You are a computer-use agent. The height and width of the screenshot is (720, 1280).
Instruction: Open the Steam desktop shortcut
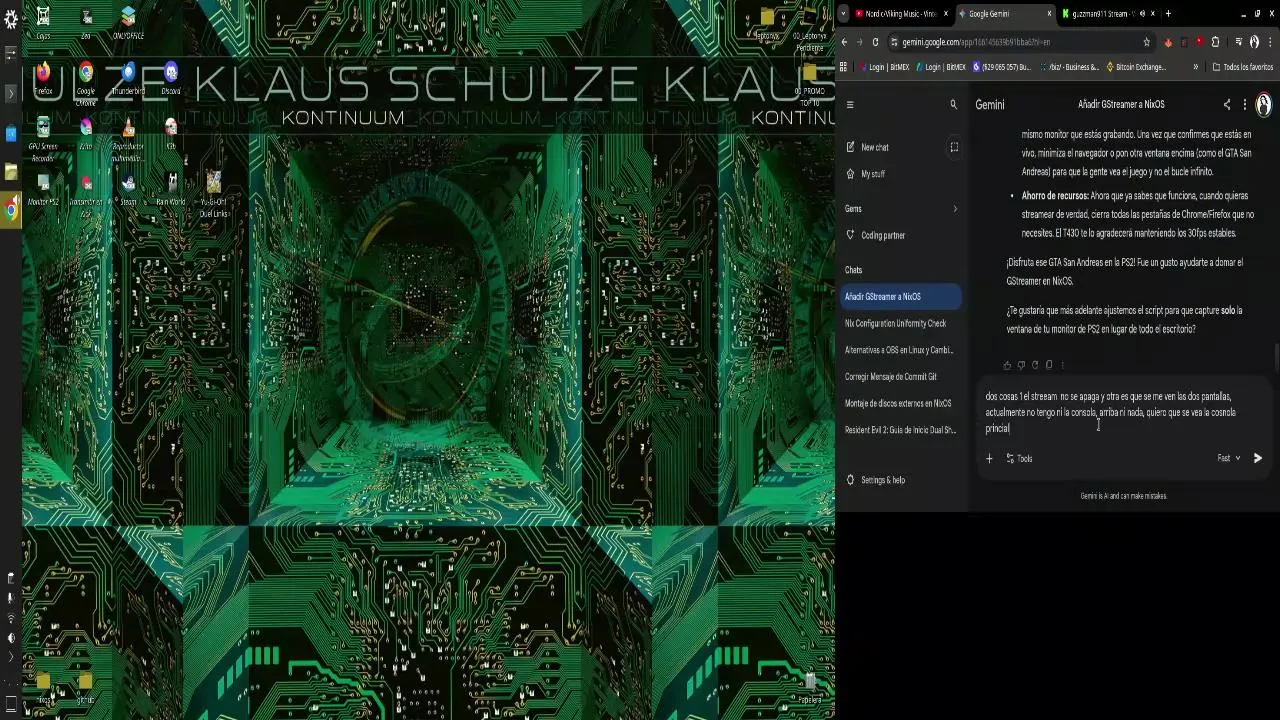[128, 188]
